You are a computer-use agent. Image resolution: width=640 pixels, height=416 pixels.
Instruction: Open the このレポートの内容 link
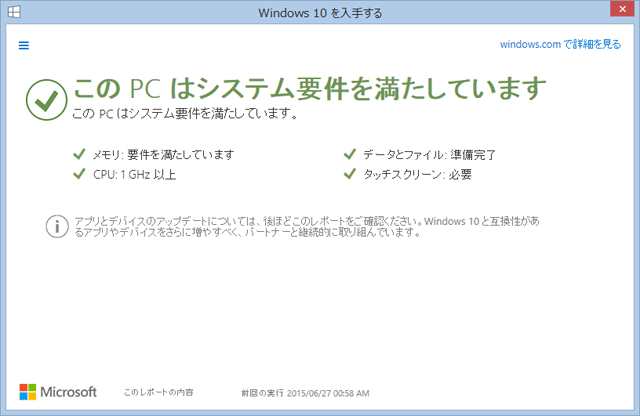point(158,393)
